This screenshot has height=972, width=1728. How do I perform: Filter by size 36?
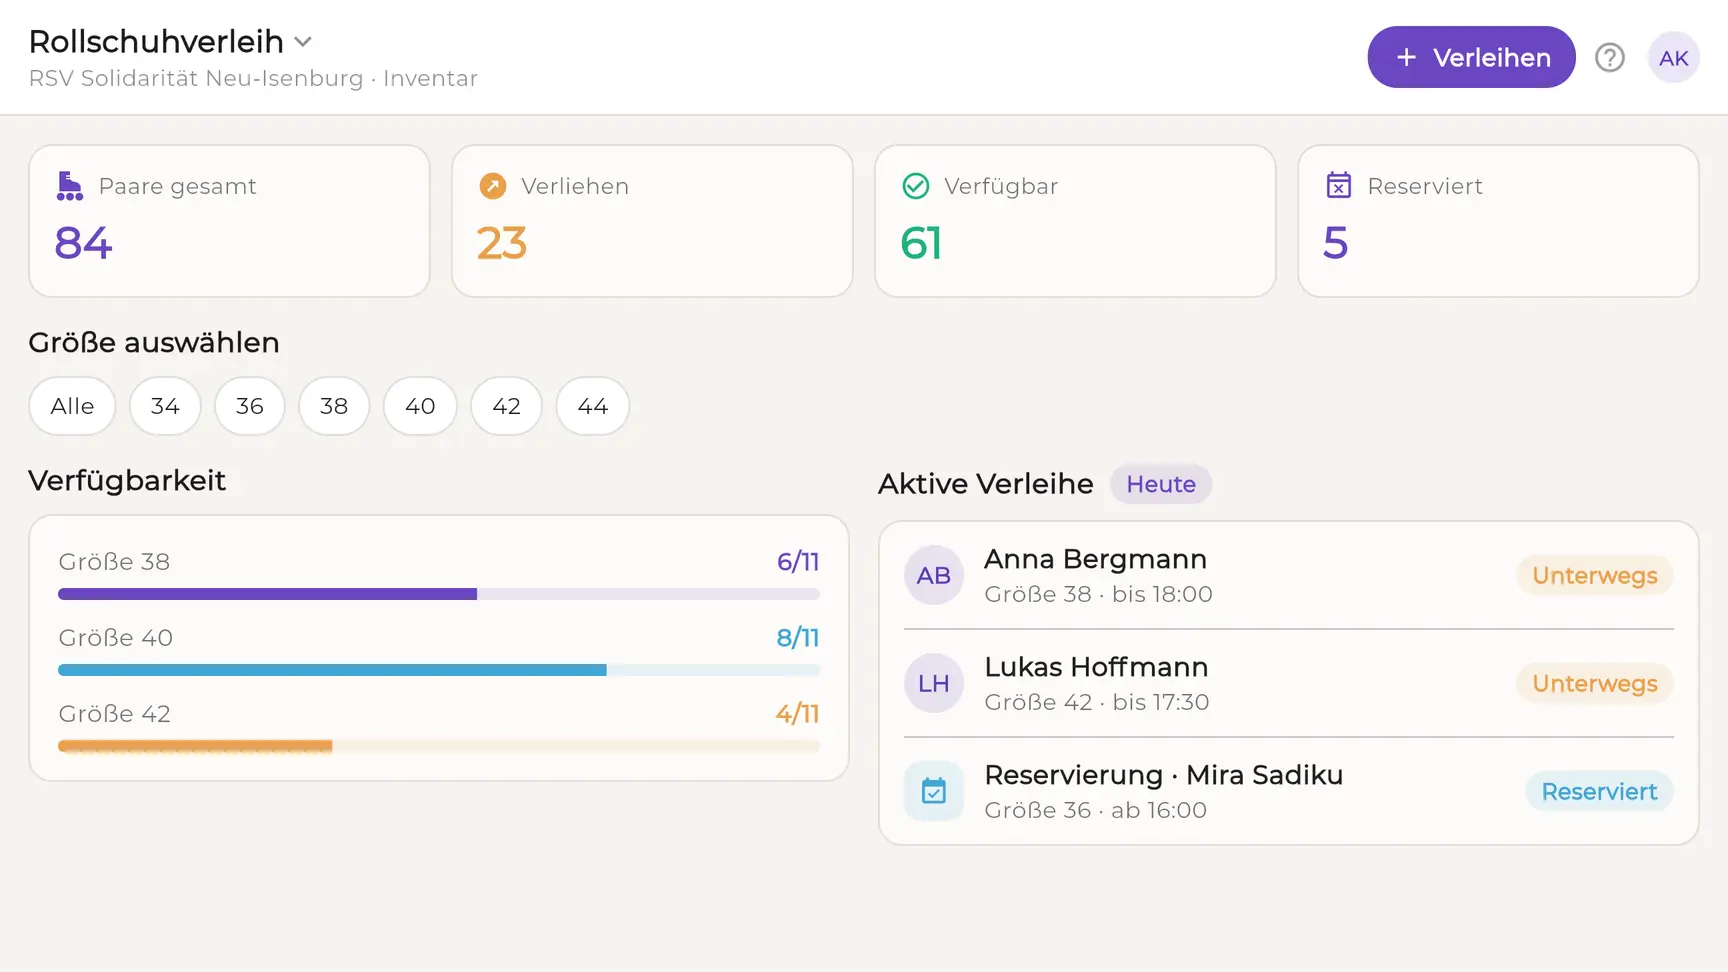(x=250, y=406)
